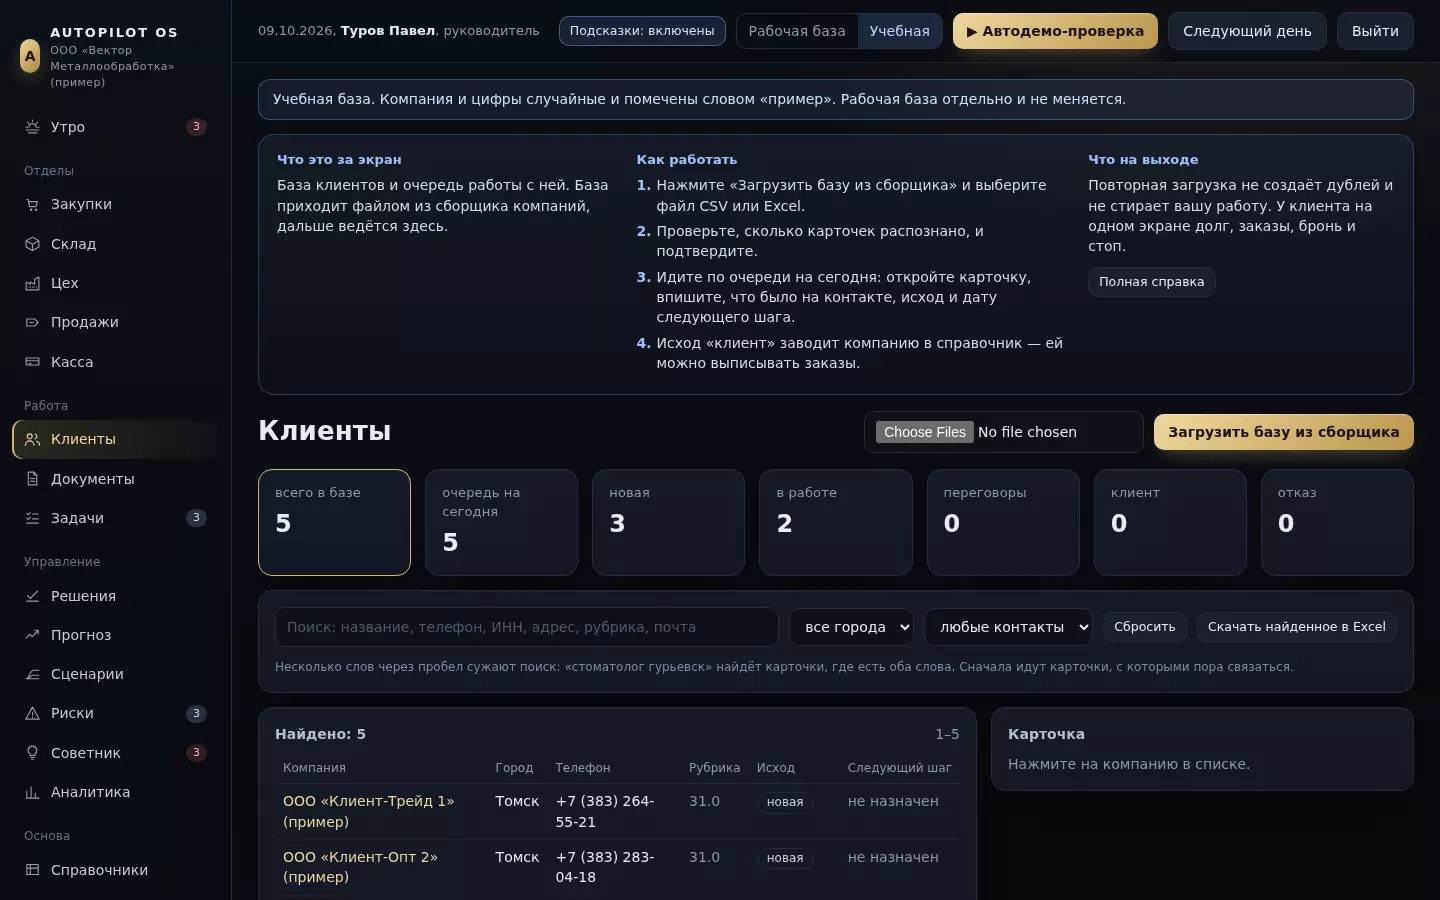Run the Автодемо-проверка button

tap(1055, 31)
